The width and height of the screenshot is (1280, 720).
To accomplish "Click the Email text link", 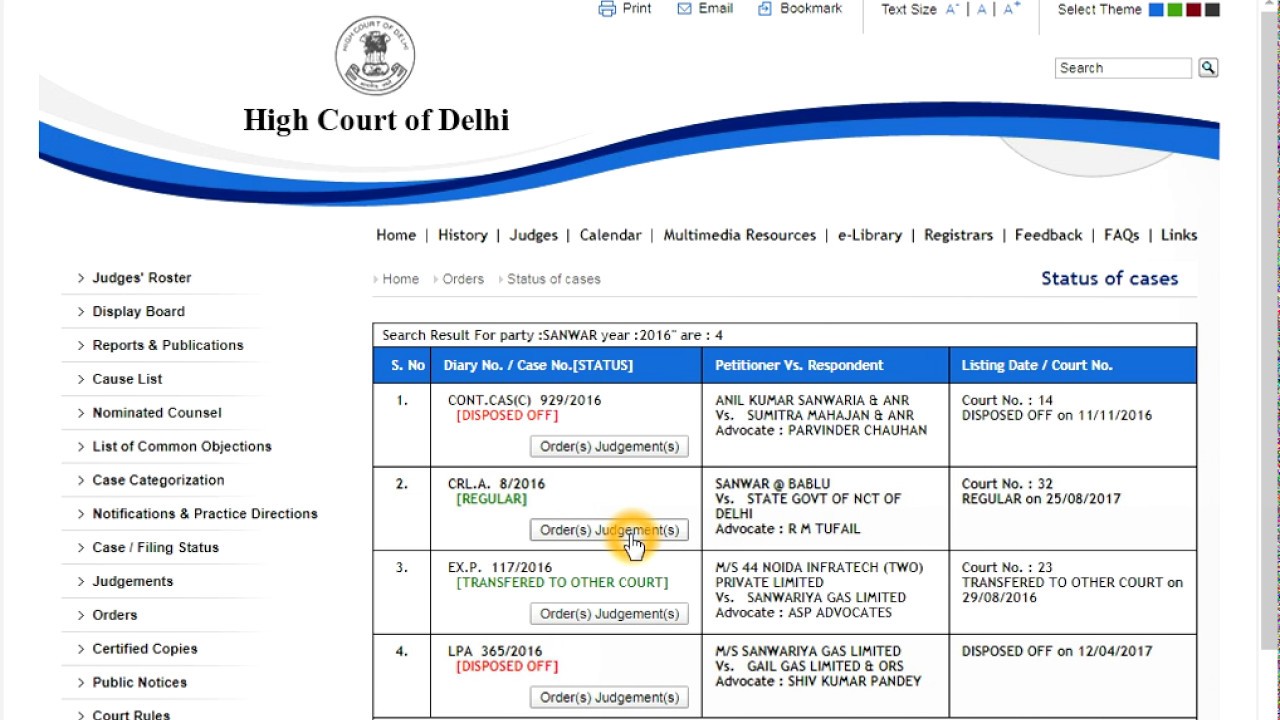I will coord(716,8).
